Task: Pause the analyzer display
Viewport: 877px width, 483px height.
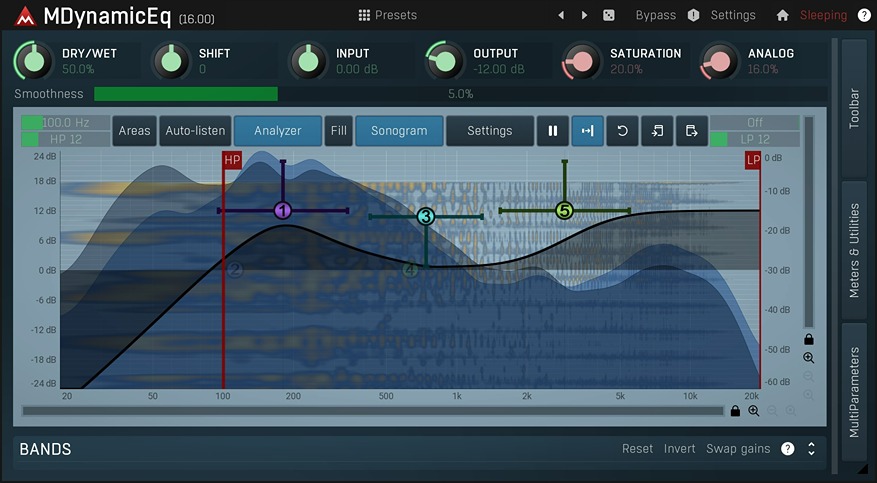Action: (x=552, y=131)
